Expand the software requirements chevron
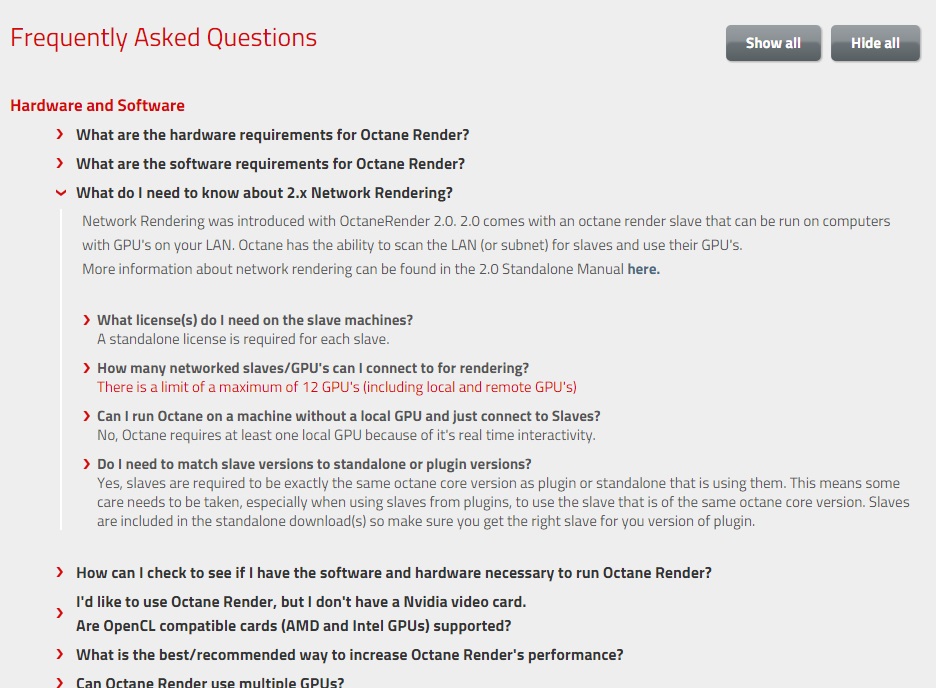 (61, 163)
